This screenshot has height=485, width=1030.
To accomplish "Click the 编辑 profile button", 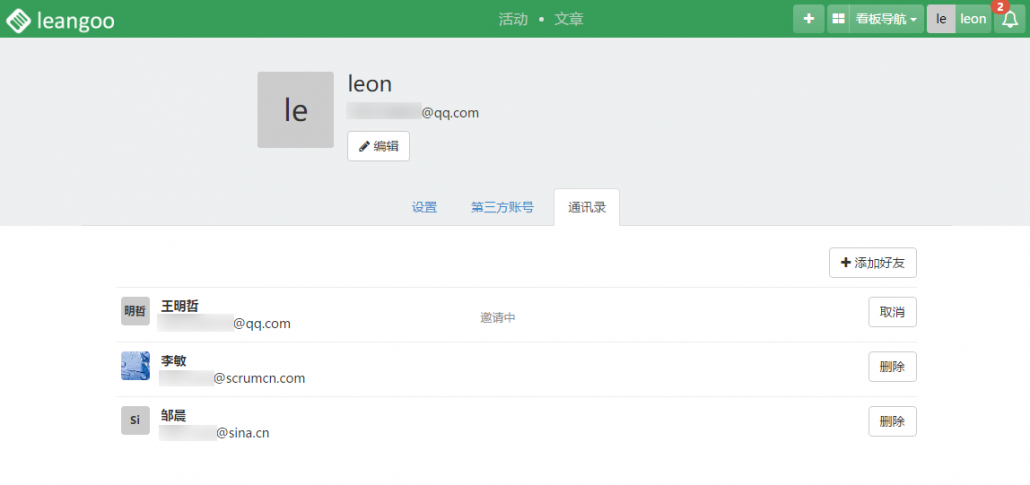I will click(378, 146).
